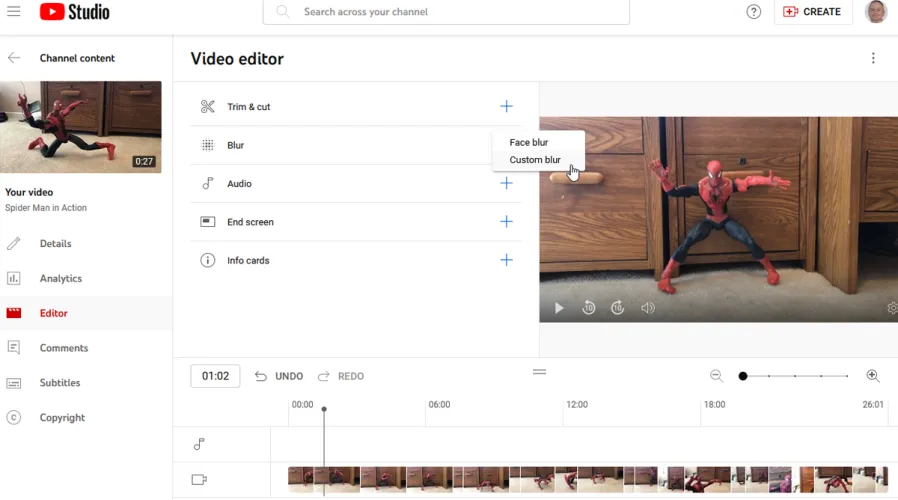Choose Face blur option
Image resolution: width=898 pixels, height=500 pixels.
(x=529, y=142)
